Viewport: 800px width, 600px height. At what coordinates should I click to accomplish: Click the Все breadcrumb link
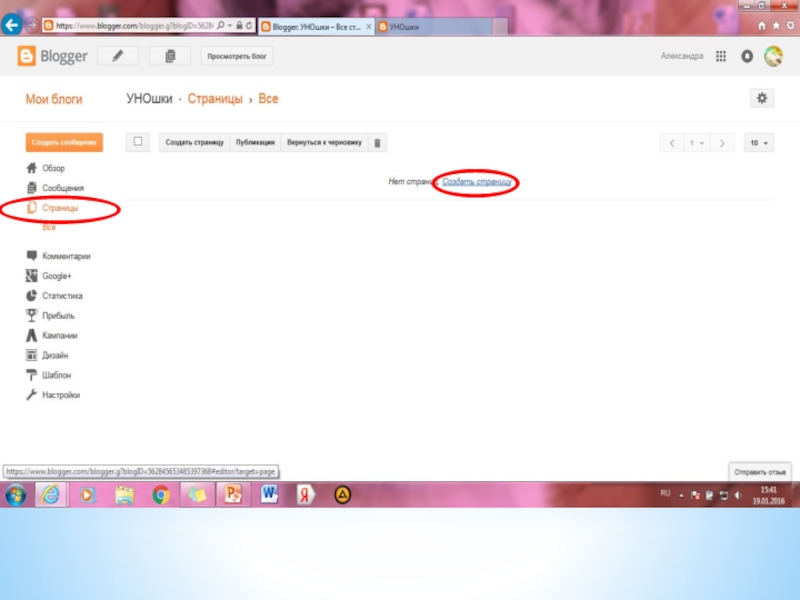268,98
